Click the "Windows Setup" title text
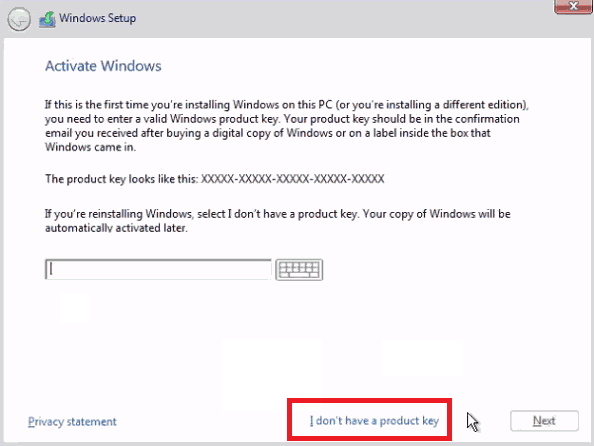594x446 pixels. [97, 18]
